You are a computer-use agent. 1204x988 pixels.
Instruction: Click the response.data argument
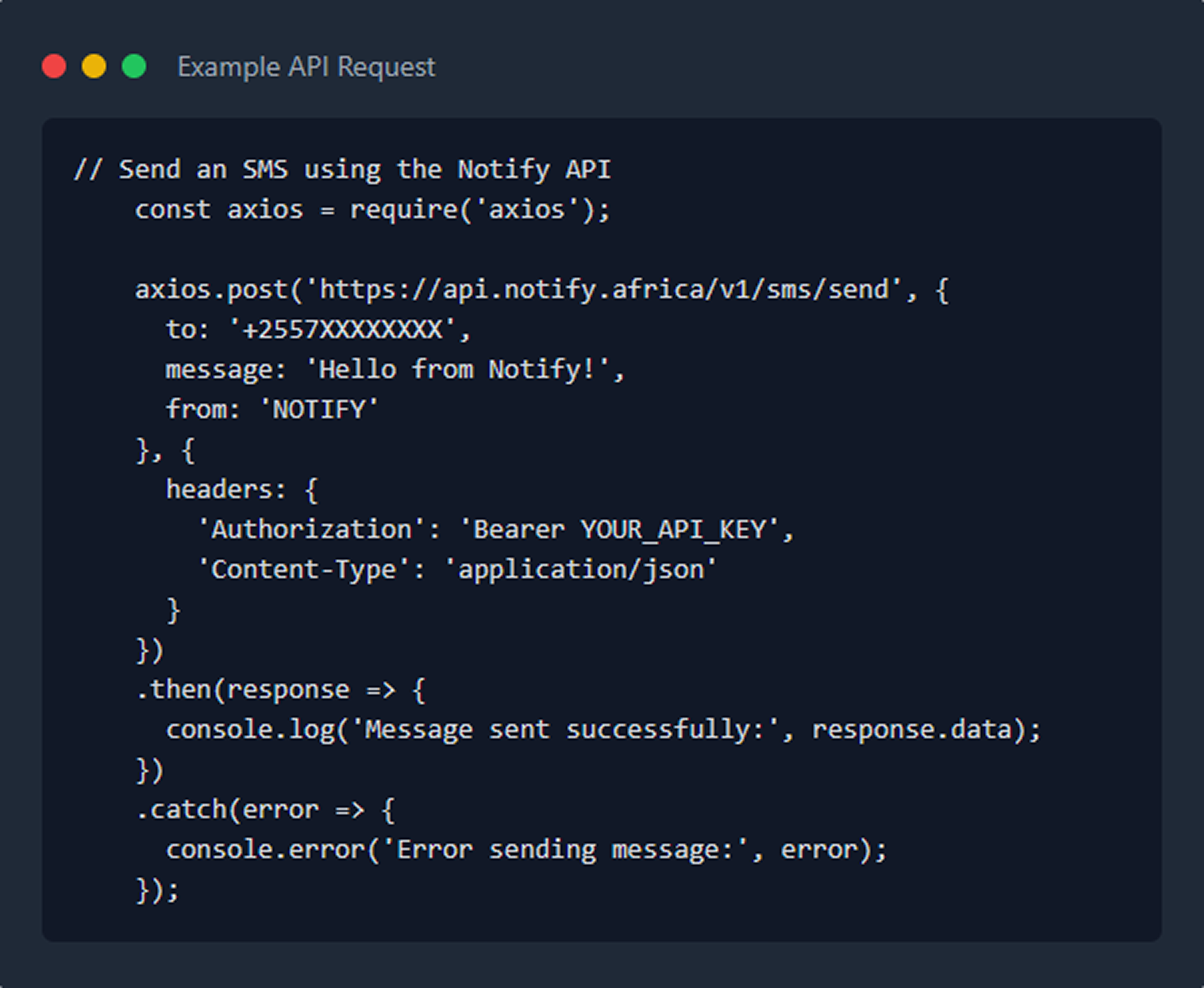point(911,730)
